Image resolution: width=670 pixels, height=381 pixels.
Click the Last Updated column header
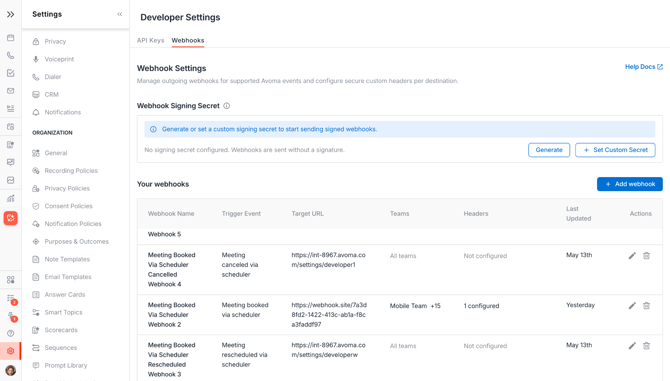579,214
